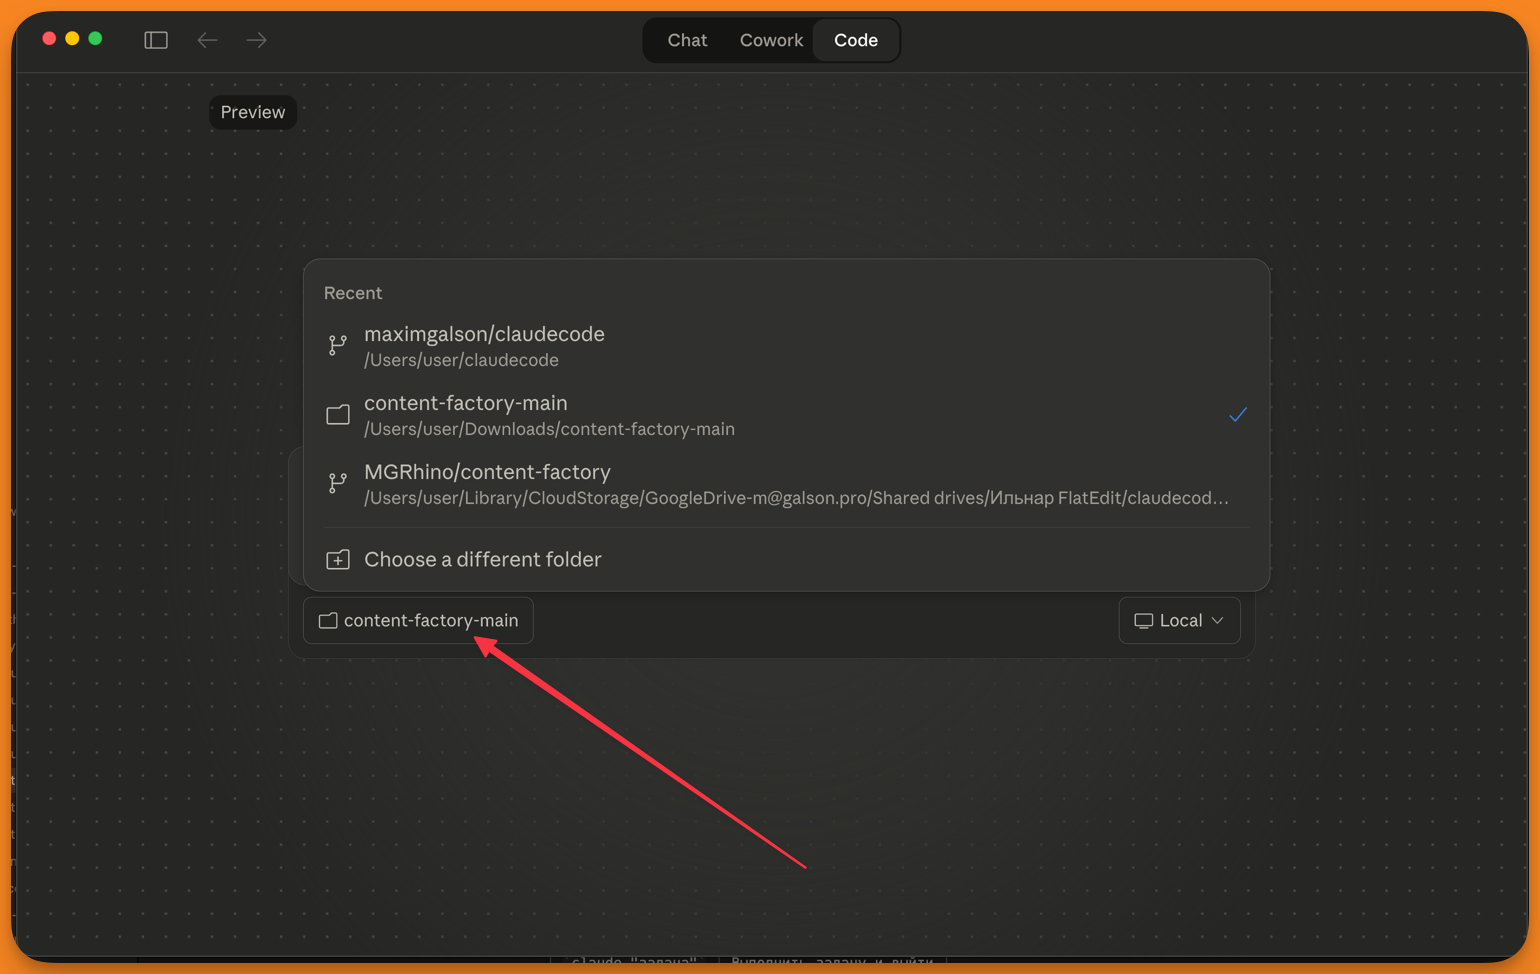Click the chevron next to Local
This screenshot has width=1540, height=974.
1217,621
